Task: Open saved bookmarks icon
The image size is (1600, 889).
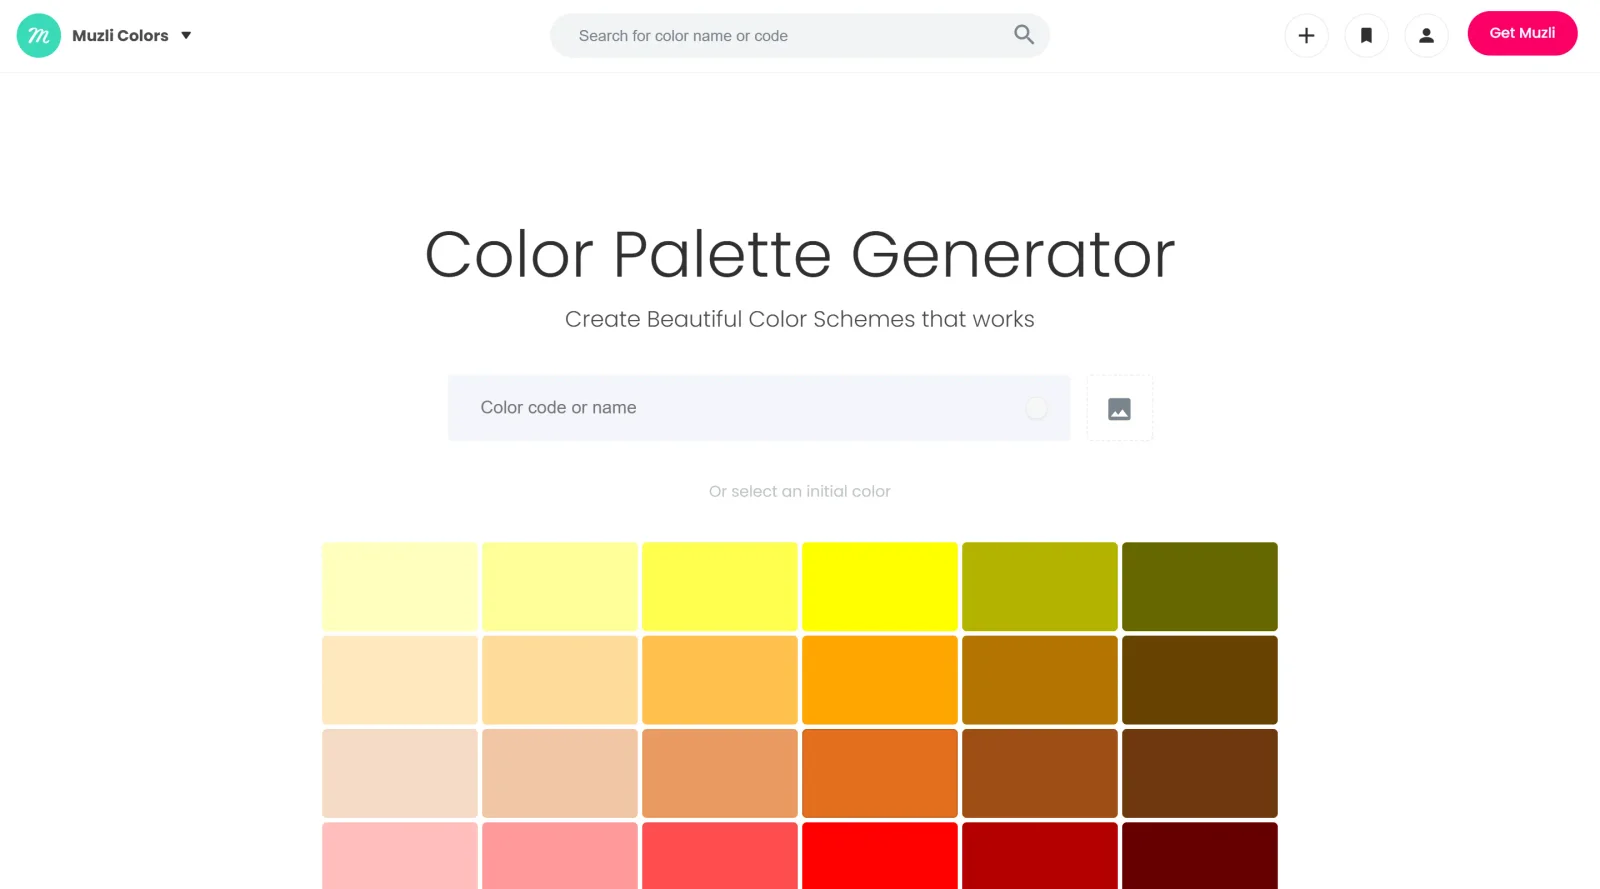Action: [1366, 36]
